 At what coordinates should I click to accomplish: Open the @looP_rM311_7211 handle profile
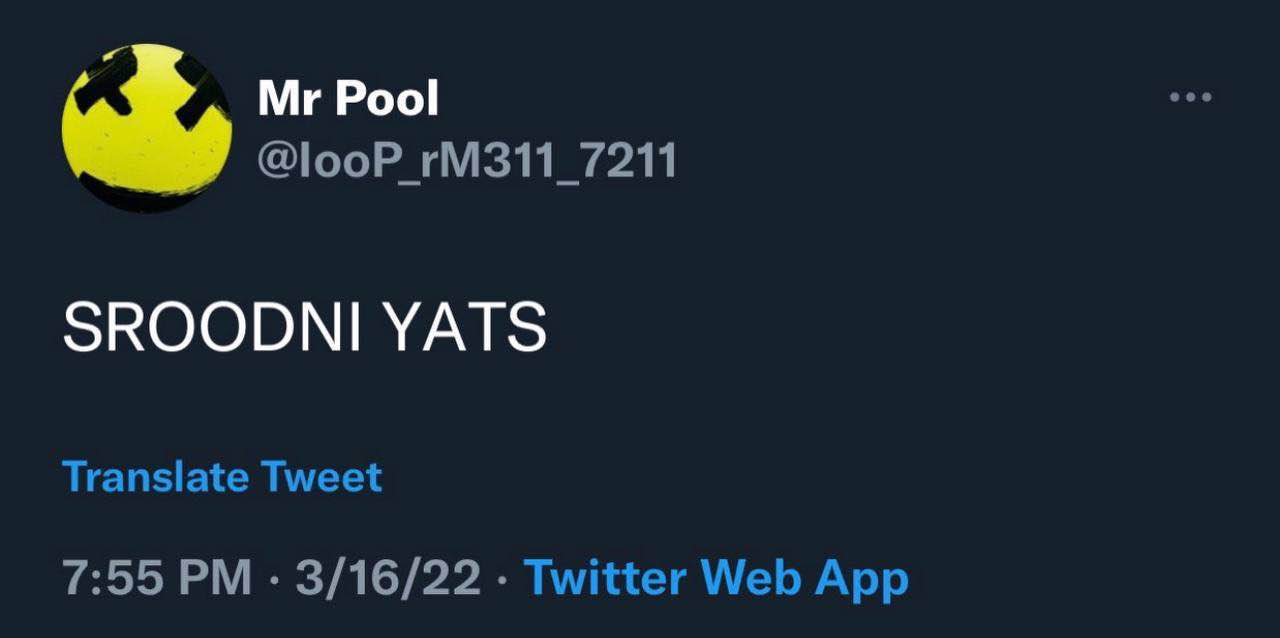click(x=467, y=161)
